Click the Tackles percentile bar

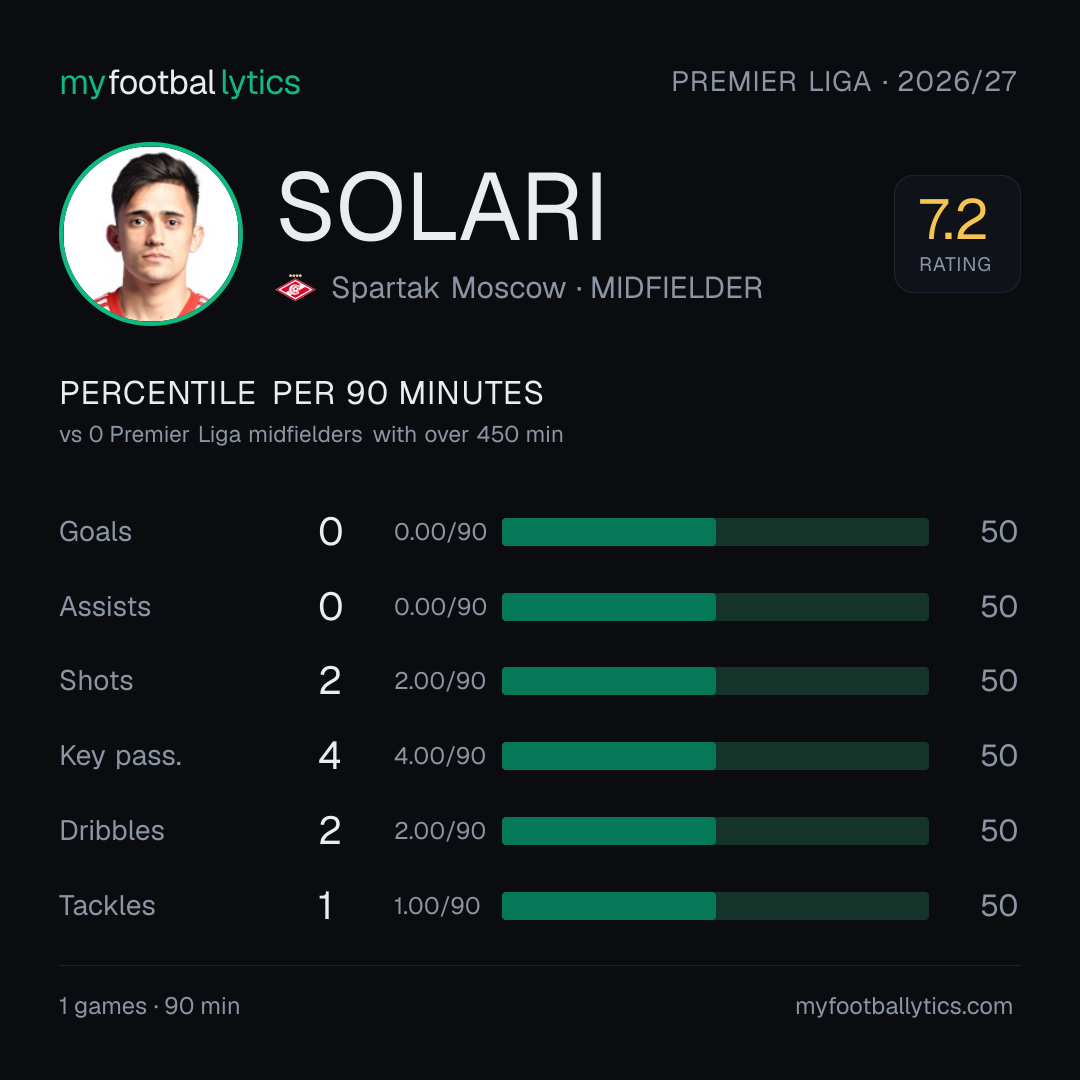coord(715,906)
